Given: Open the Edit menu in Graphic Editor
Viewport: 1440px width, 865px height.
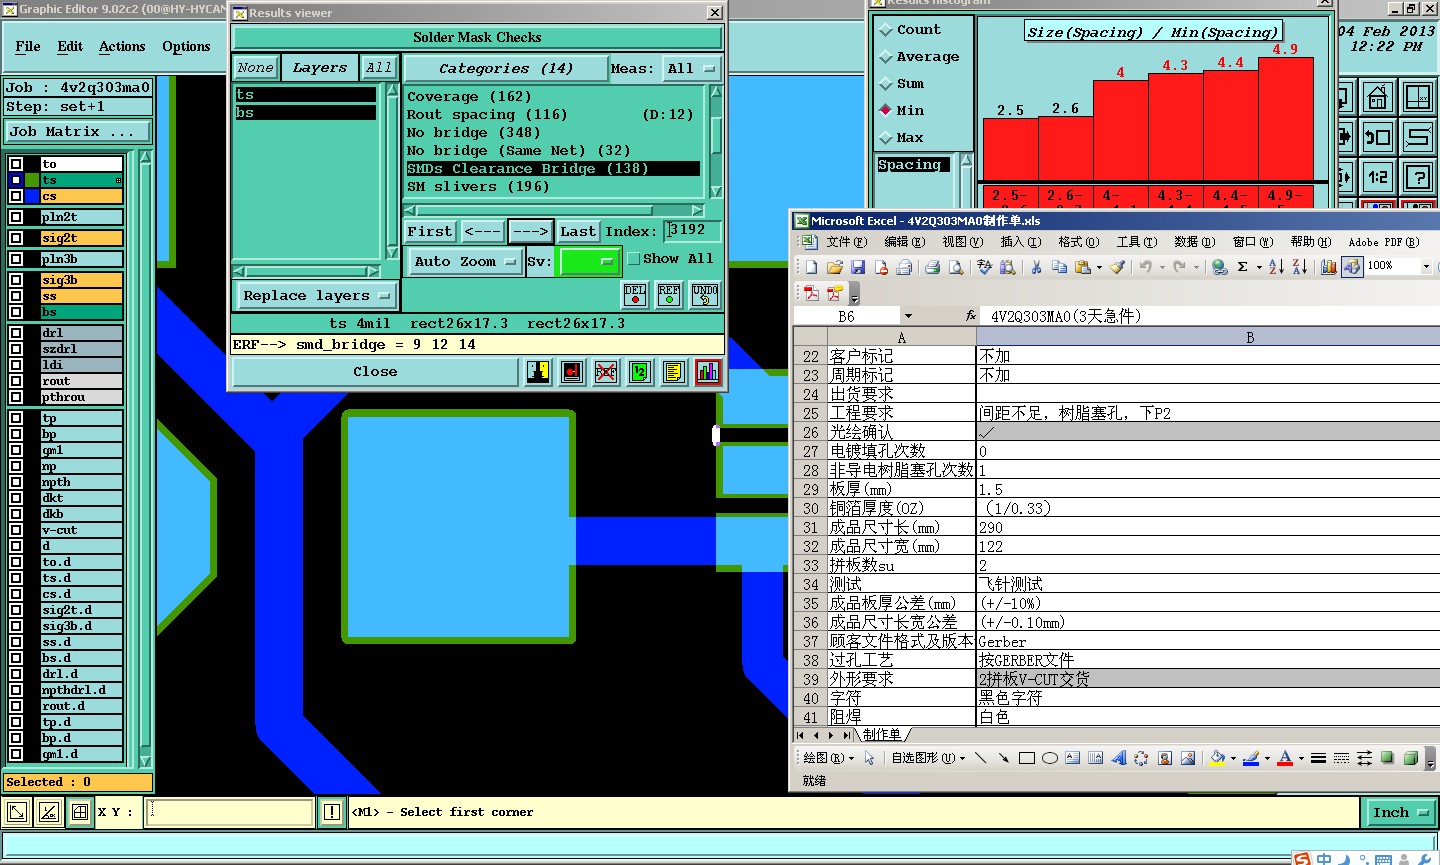Looking at the screenshot, I should 70,47.
